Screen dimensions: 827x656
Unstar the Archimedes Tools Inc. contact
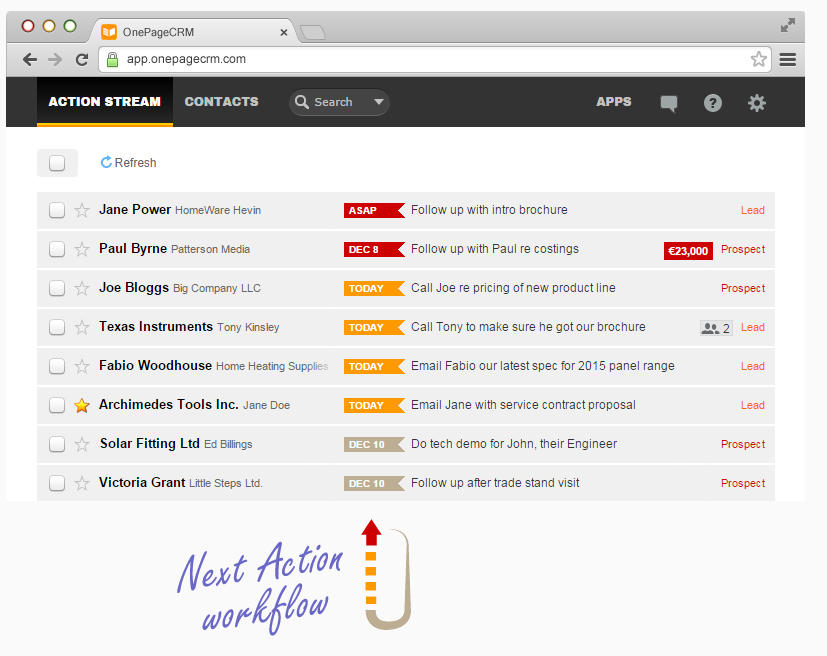point(82,406)
